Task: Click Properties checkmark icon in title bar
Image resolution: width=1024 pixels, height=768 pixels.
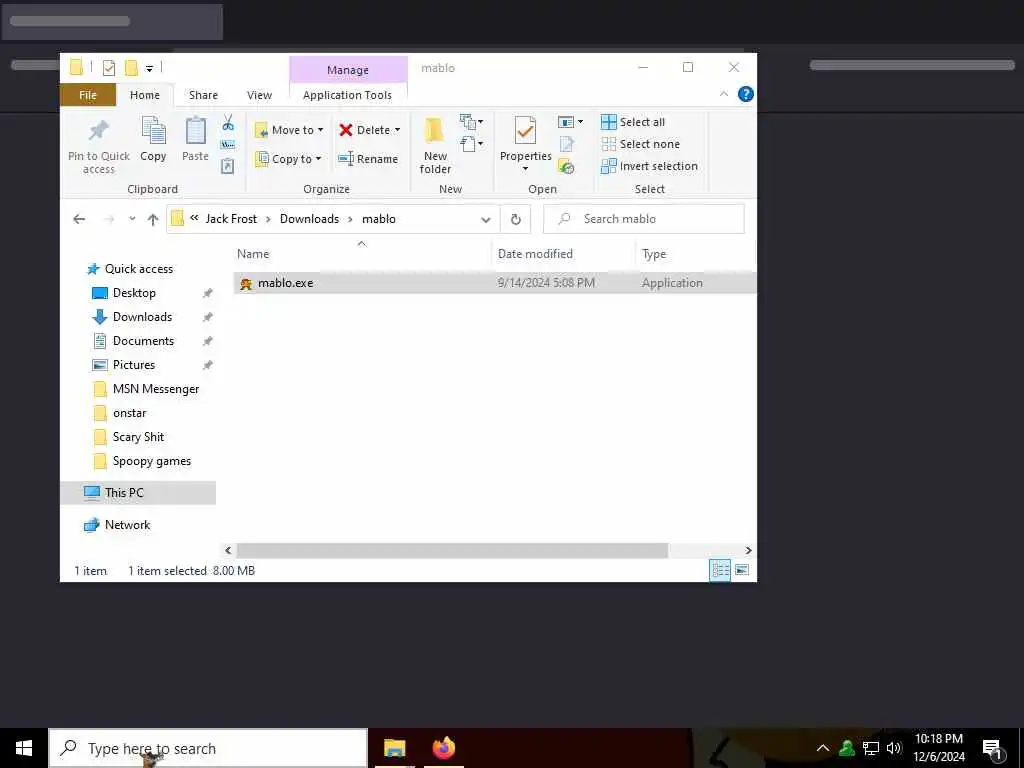Action: coord(108,67)
